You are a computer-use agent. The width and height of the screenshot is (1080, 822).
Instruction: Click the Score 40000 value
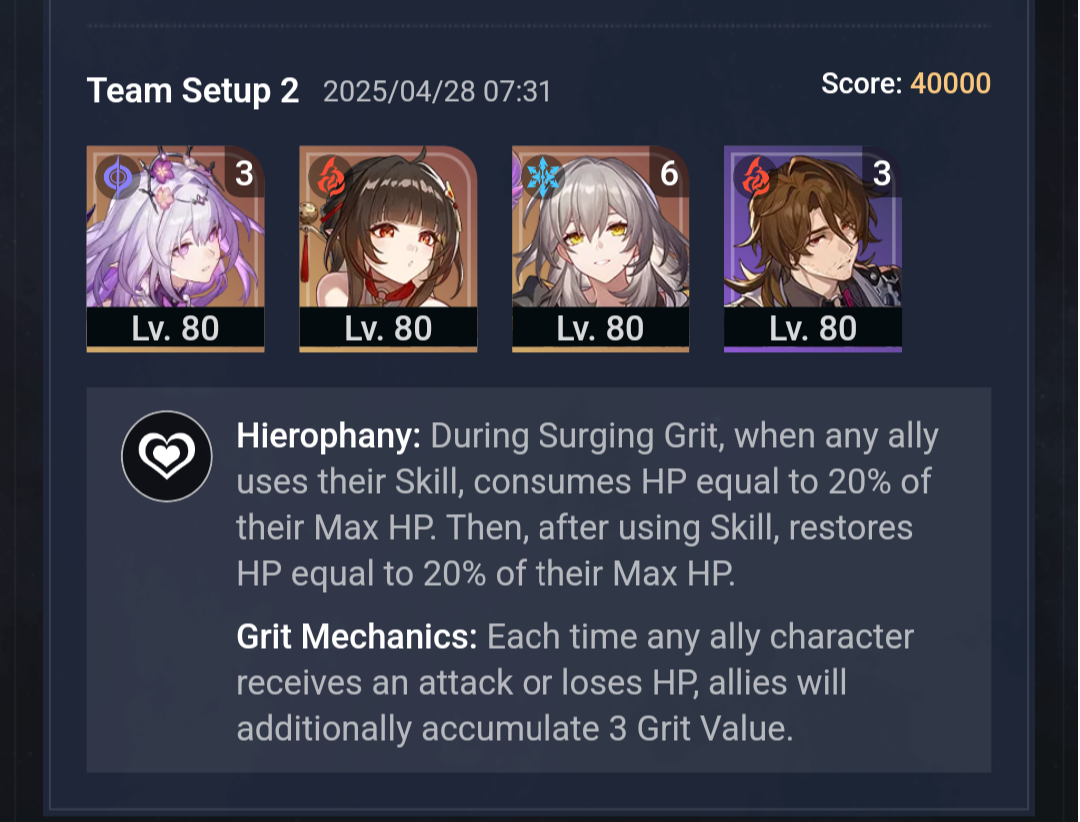point(950,83)
